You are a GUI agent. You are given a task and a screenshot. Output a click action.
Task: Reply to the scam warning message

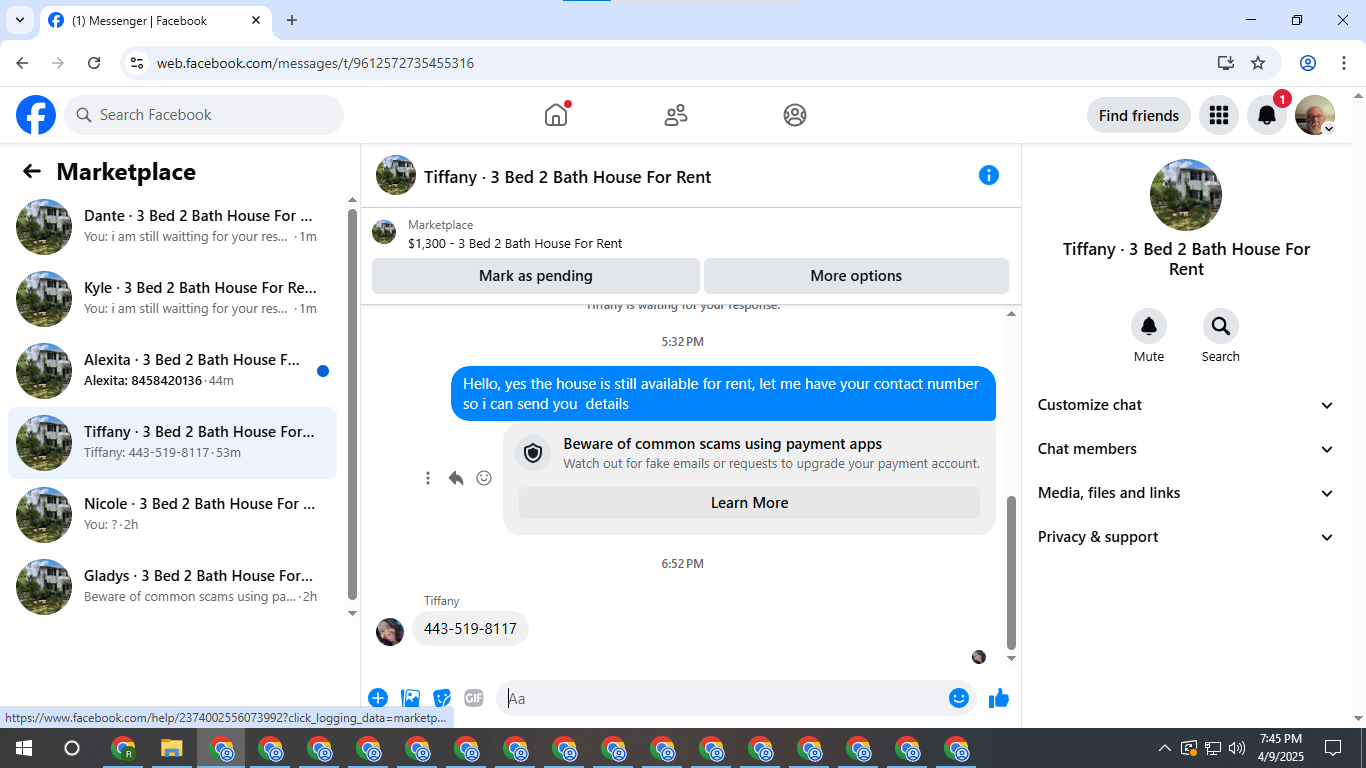pos(456,478)
